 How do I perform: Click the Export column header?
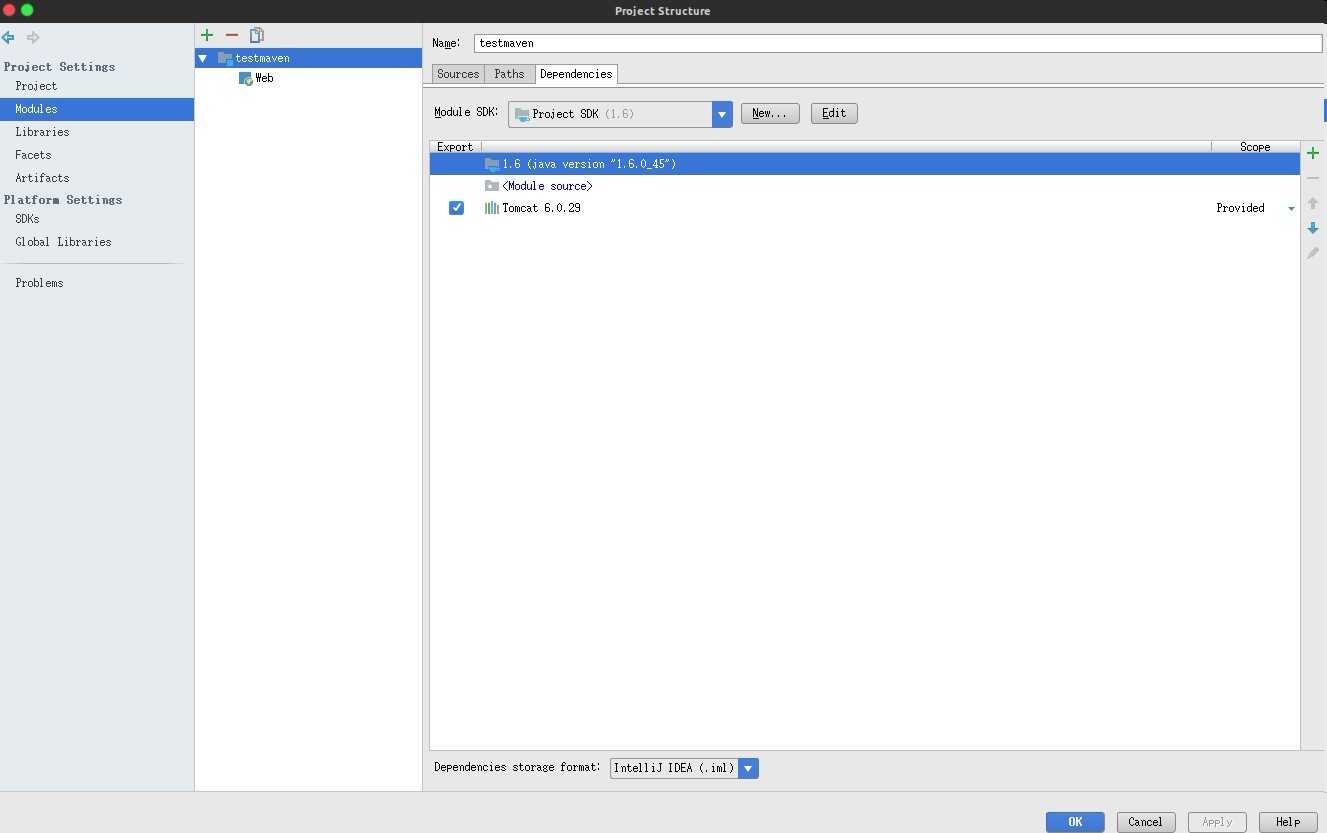coord(455,147)
